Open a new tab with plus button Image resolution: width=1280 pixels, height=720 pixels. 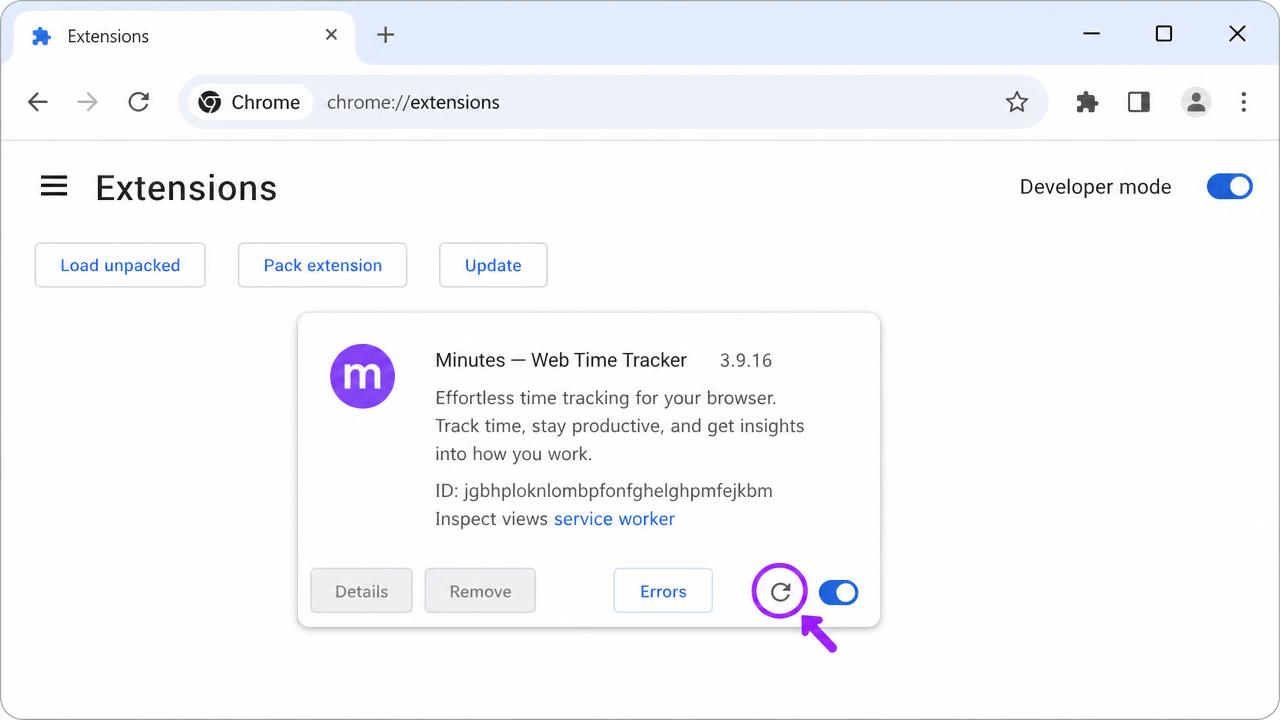pos(386,35)
